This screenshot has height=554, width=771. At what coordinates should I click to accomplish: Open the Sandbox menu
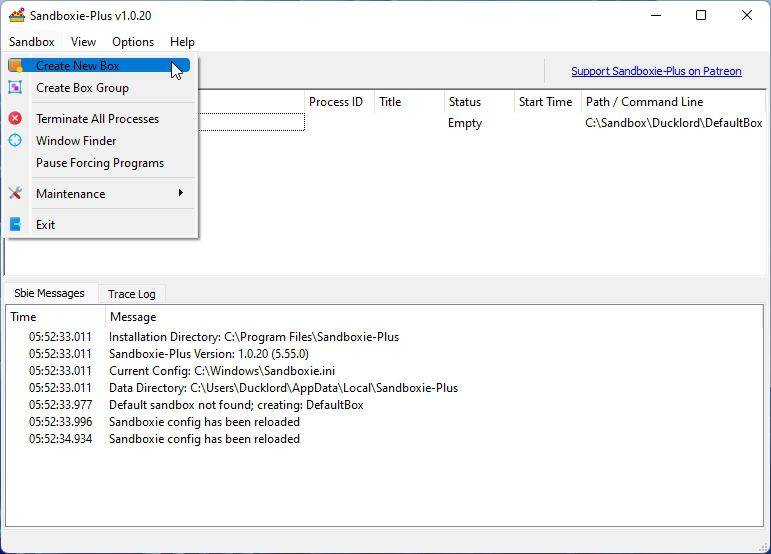[x=31, y=42]
